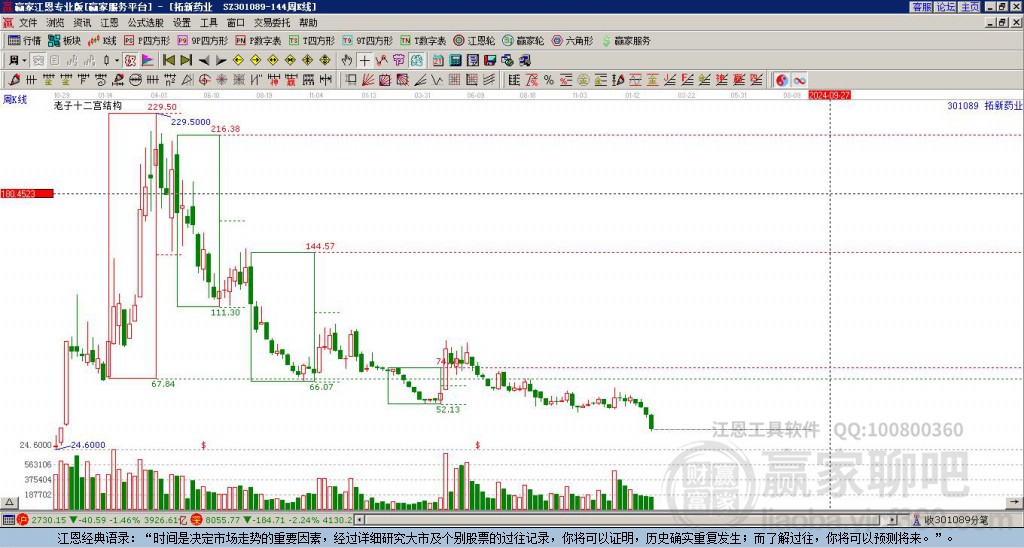Click the 144.57 price level label
Image resolution: width=1024 pixels, height=548 pixels.
[x=320, y=246]
